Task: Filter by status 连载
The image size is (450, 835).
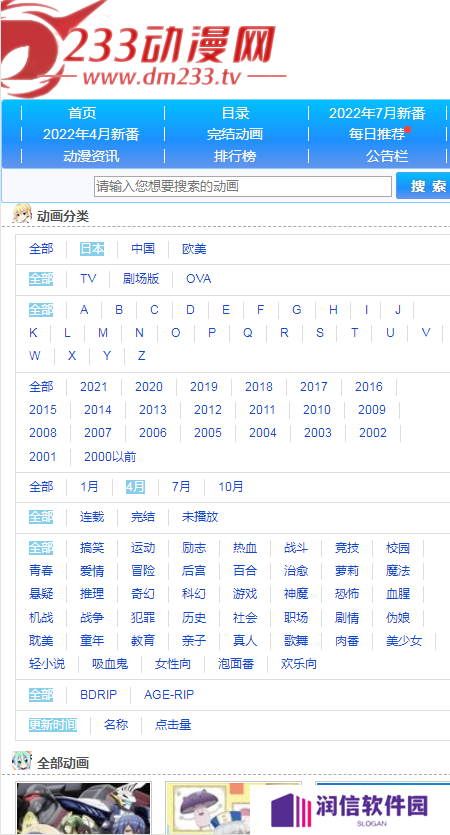Action: click(92, 517)
